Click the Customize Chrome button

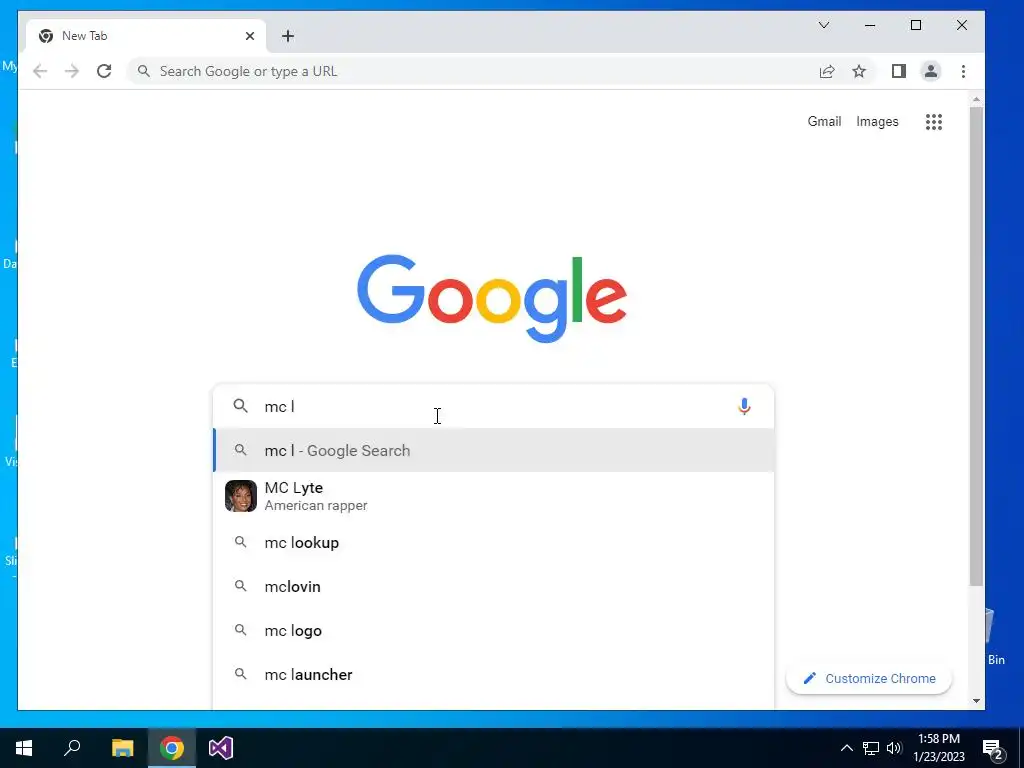tap(869, 679)
